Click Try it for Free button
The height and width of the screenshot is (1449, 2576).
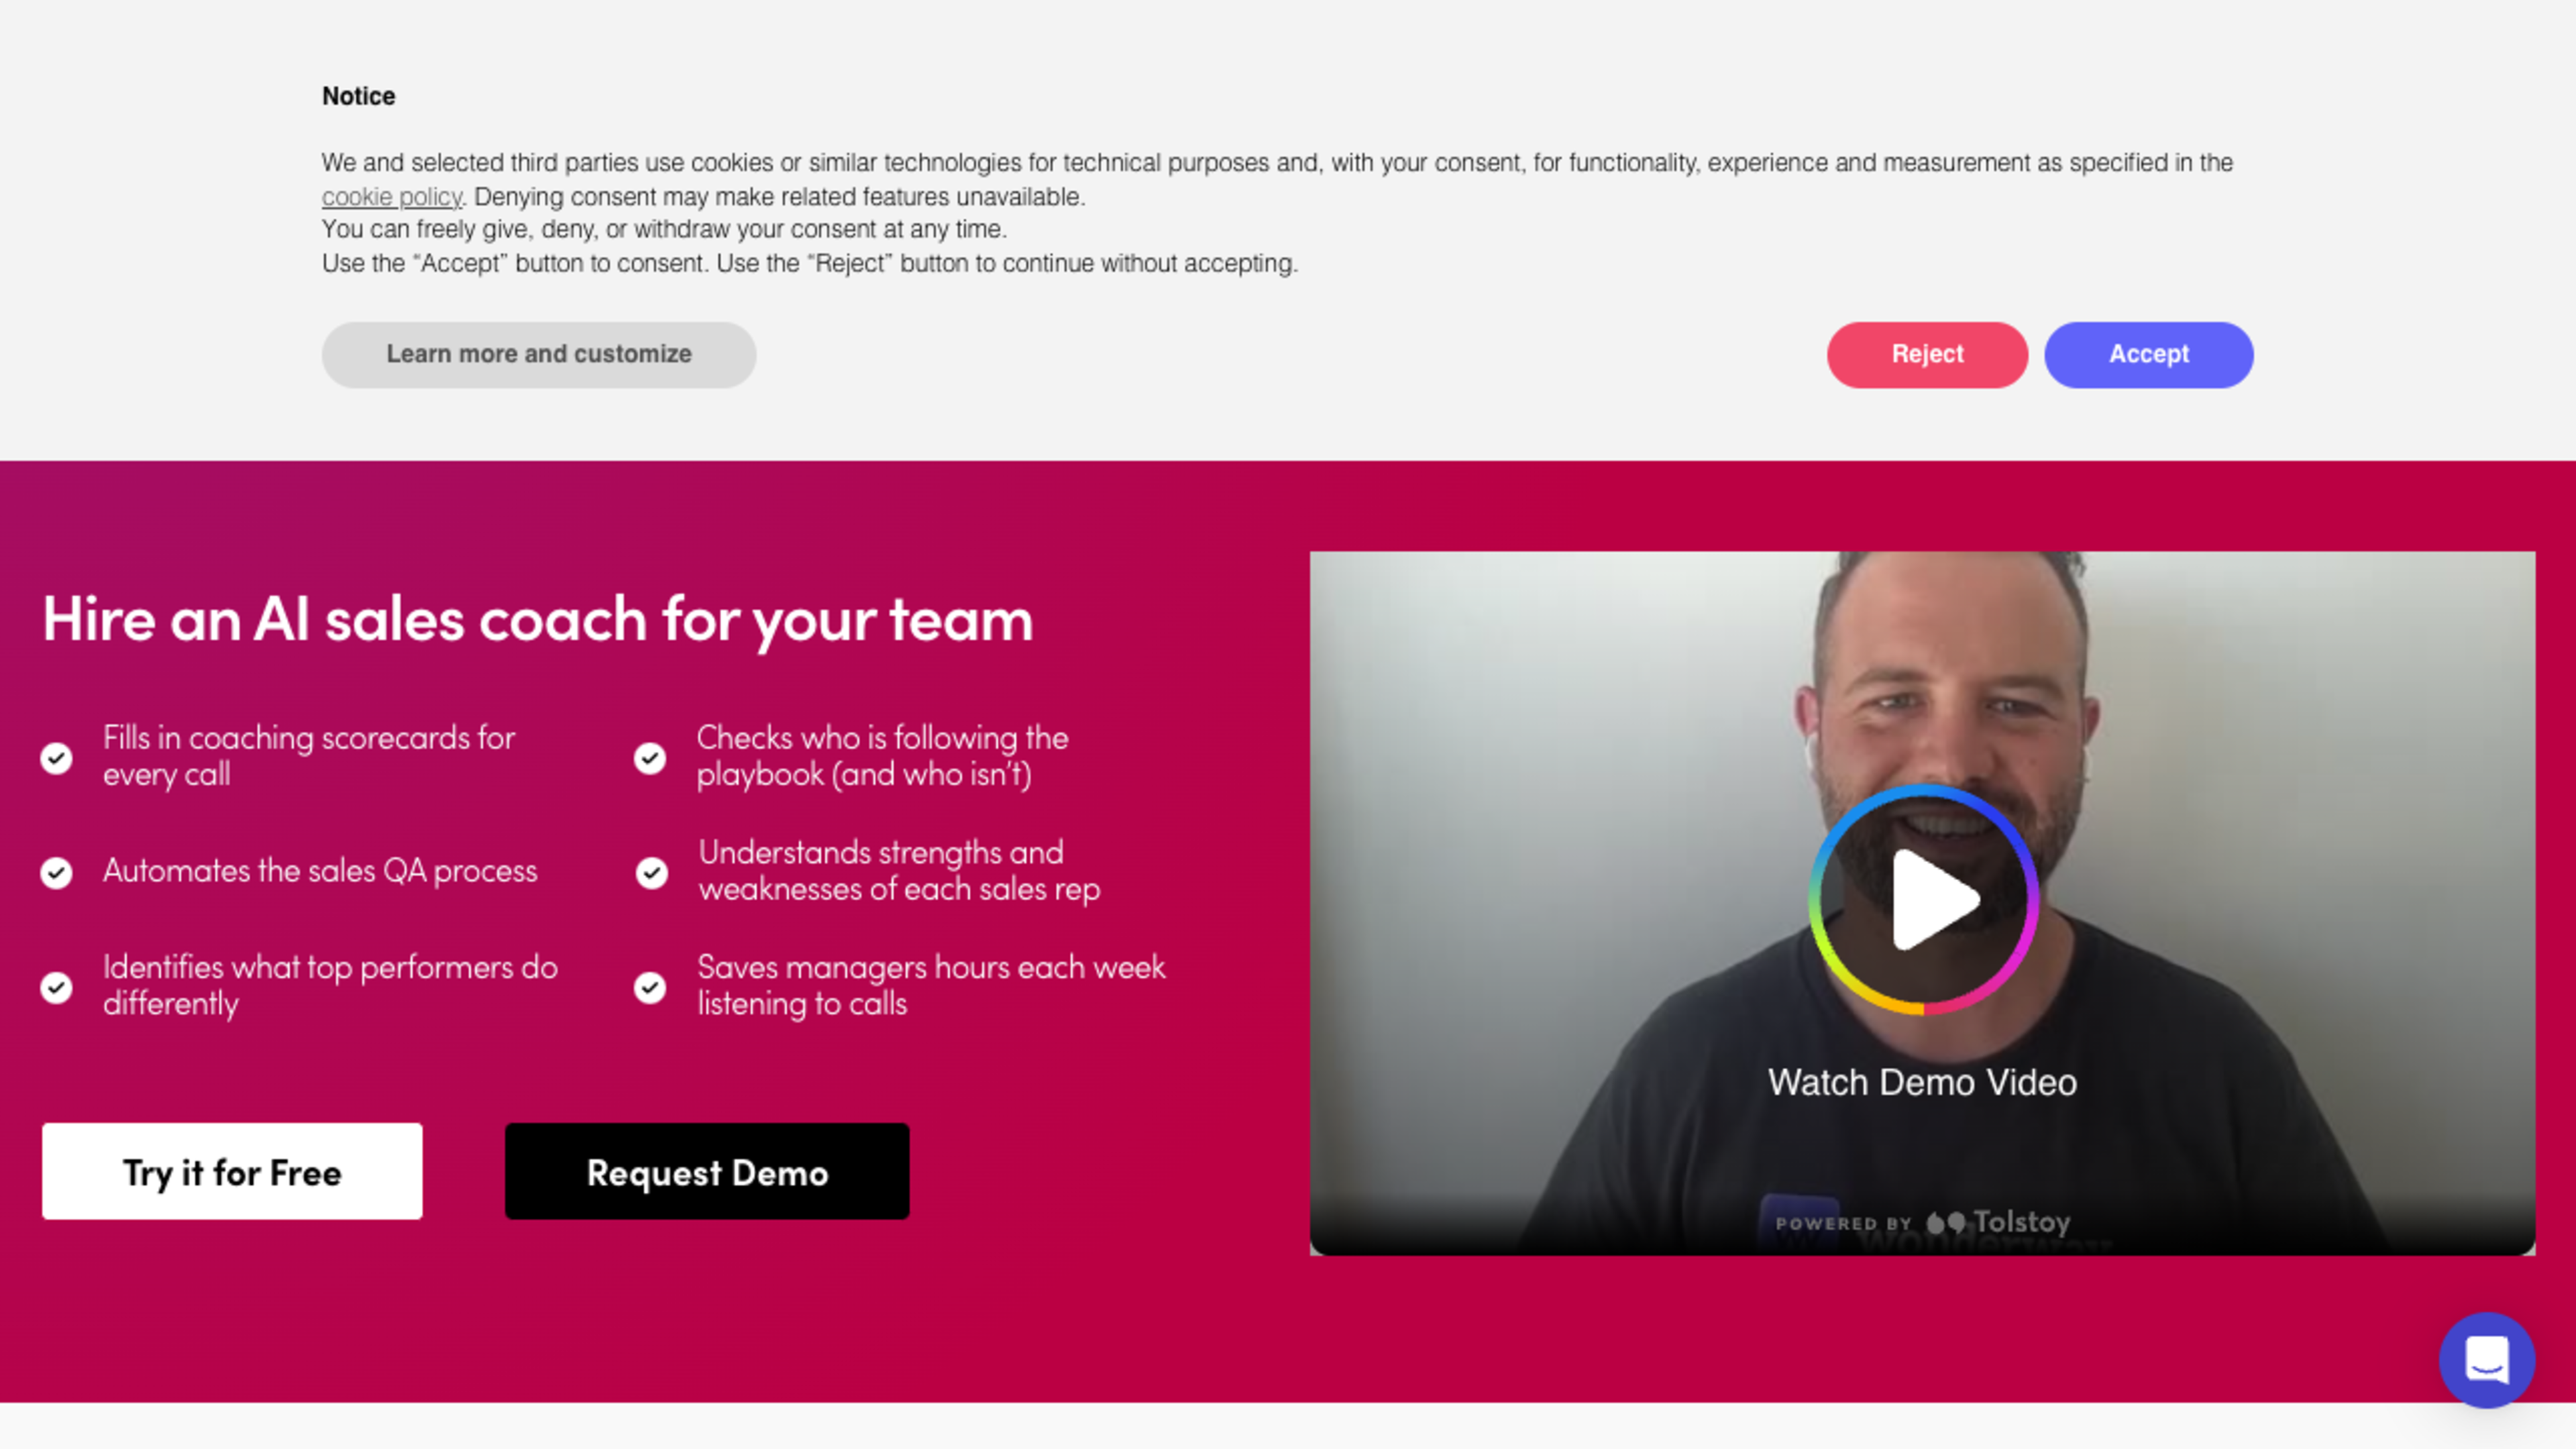coord(232,1171)
